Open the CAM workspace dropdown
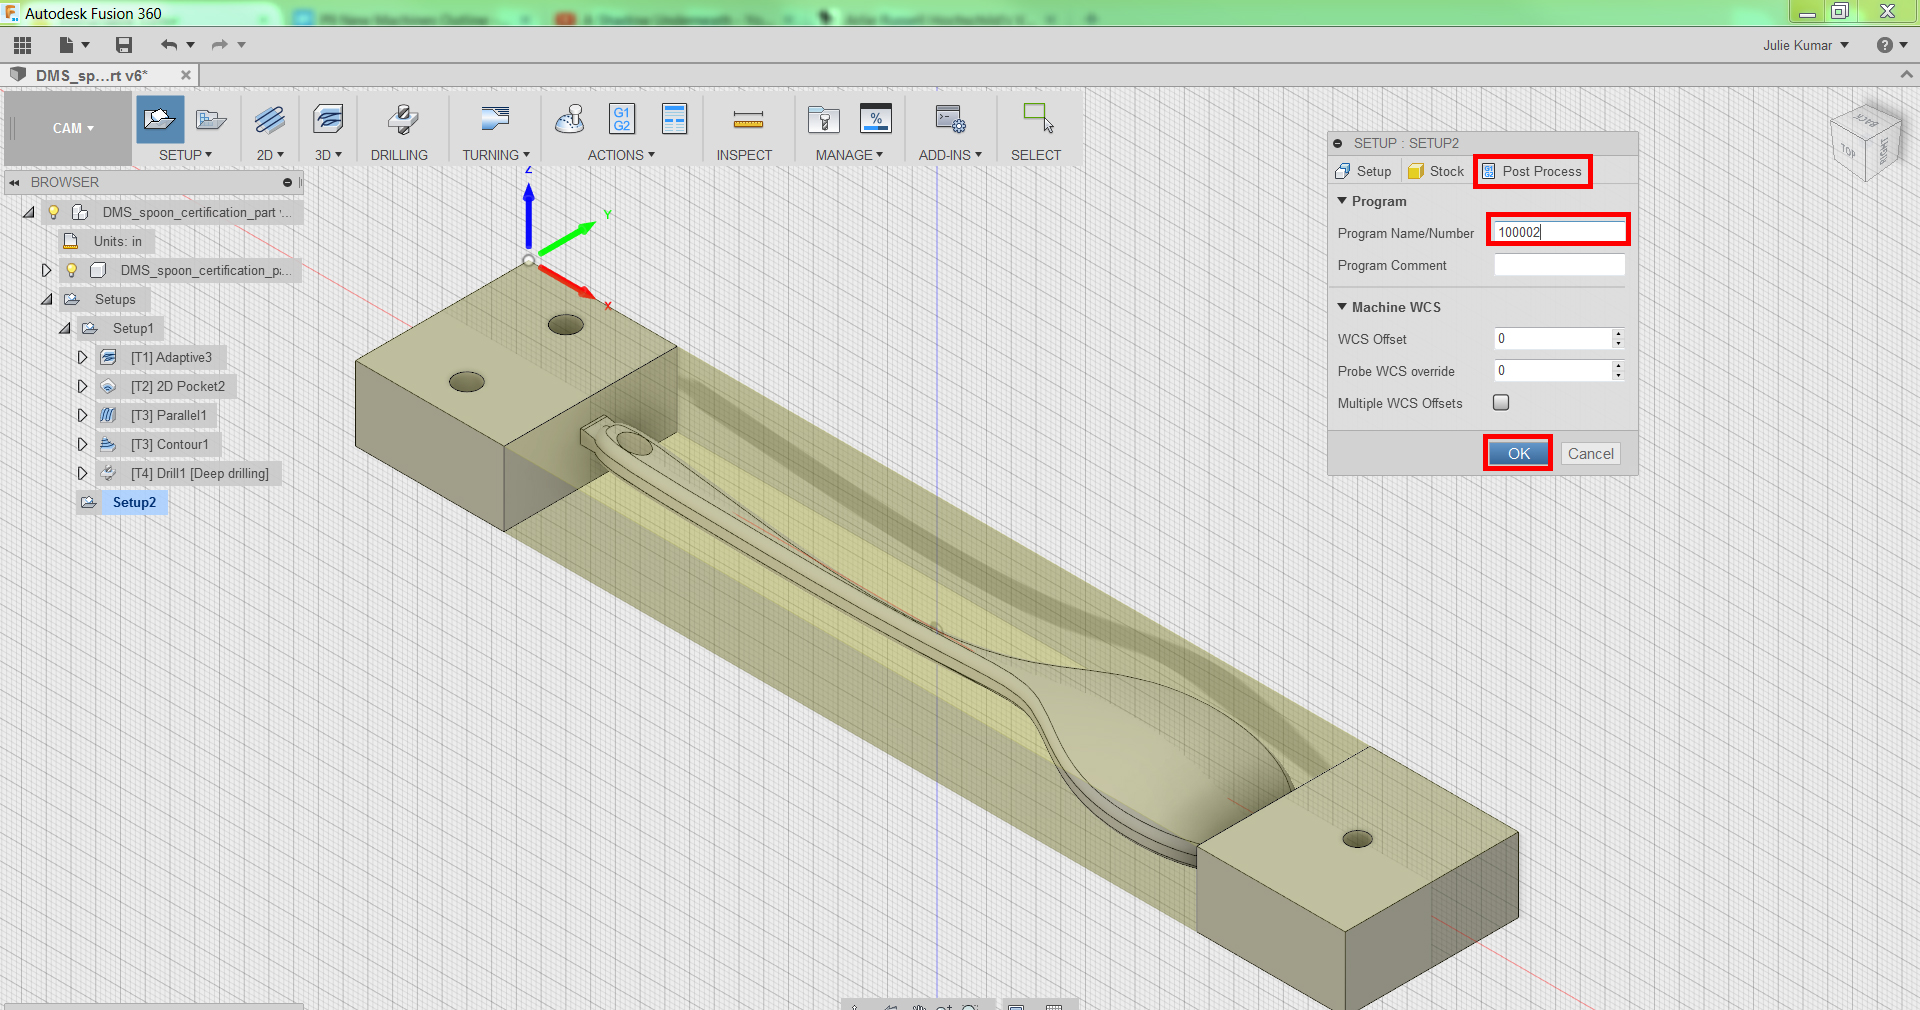 click(74, 128)
